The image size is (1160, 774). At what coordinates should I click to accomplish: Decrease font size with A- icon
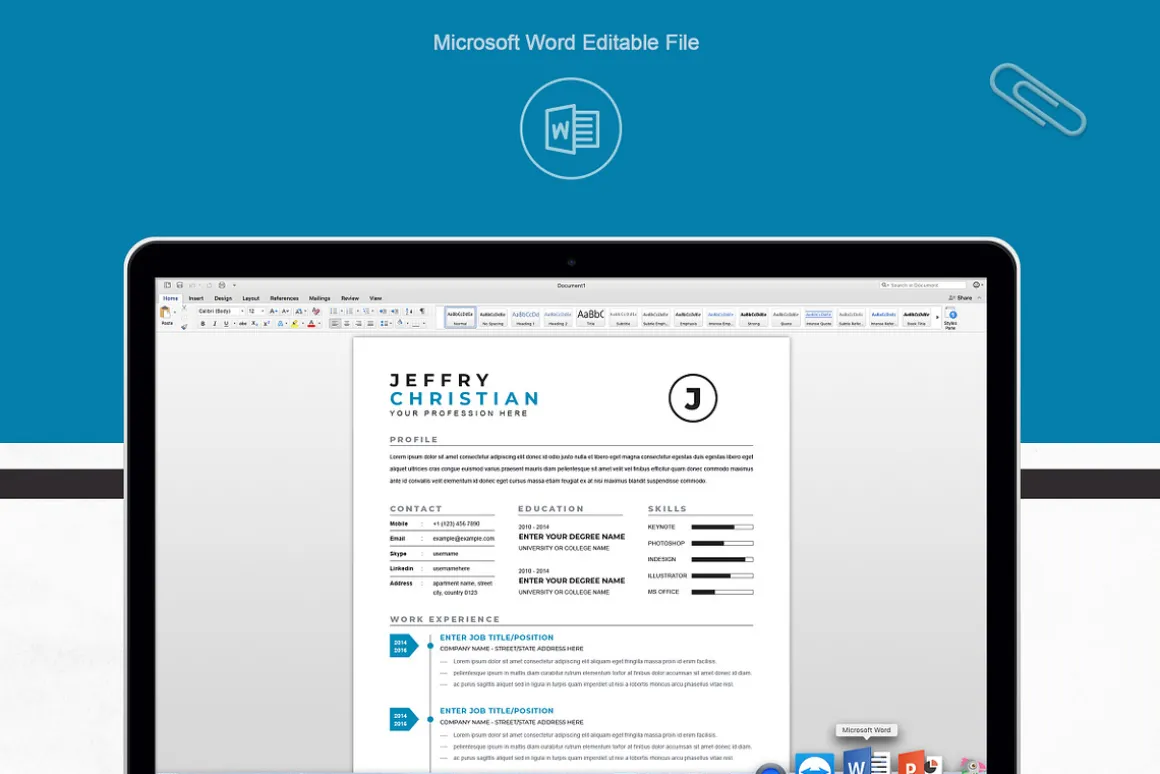point(286,312)
